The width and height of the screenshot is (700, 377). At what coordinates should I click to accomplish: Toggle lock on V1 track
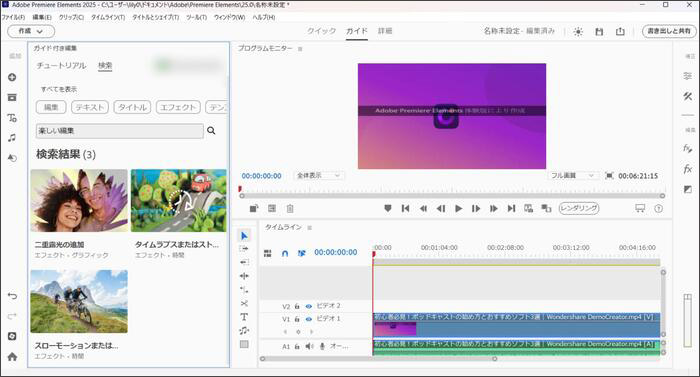point(297,319)
